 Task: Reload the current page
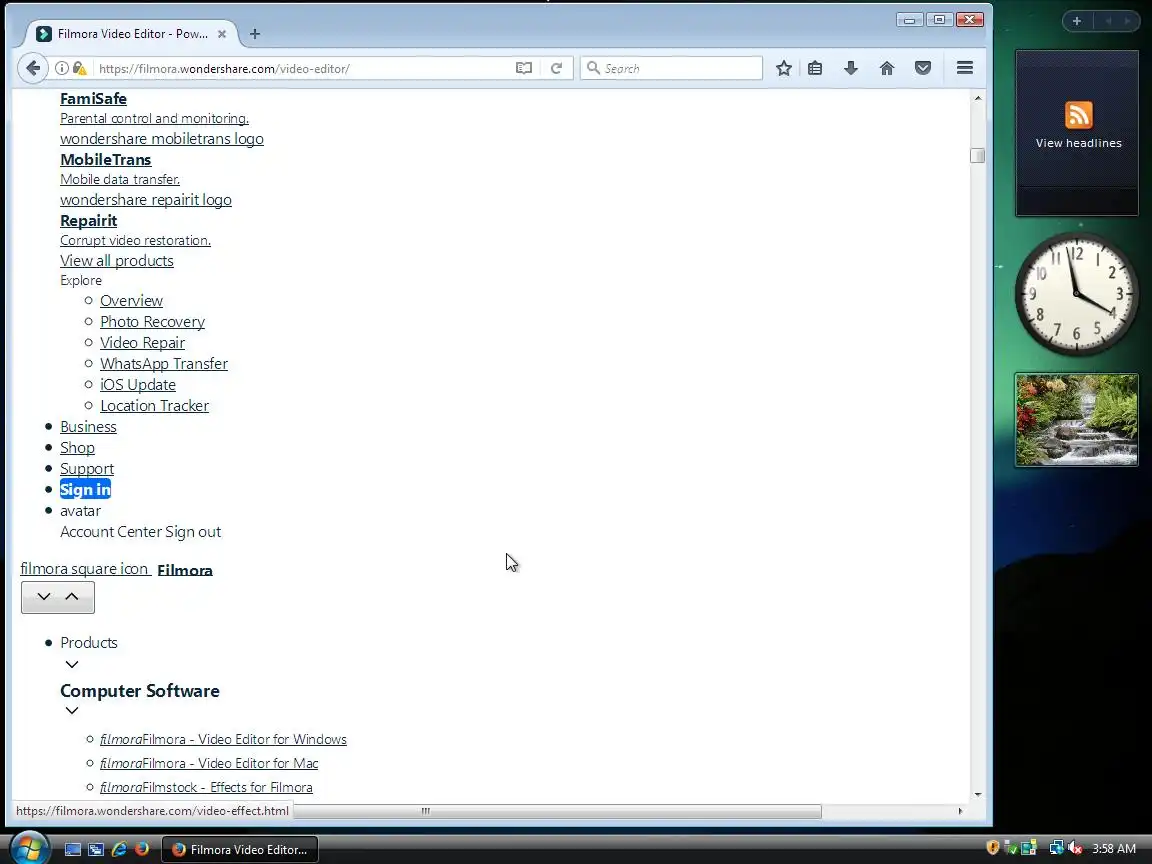click(556, 68)
